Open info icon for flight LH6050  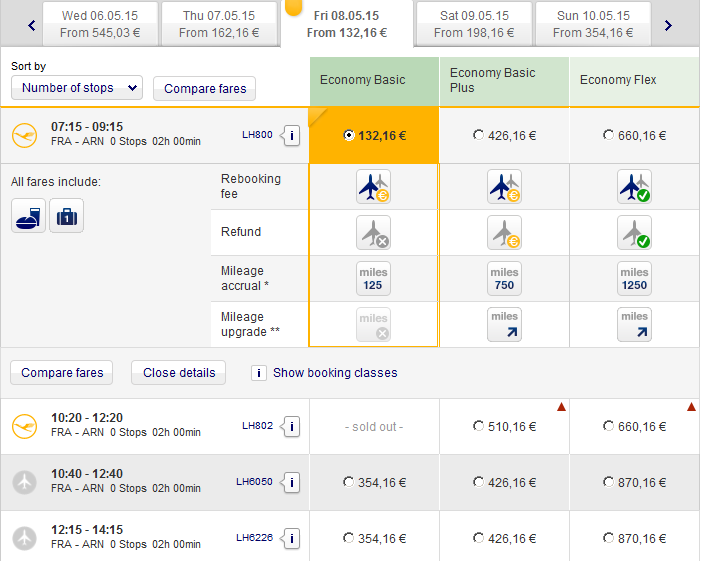click(x=292, y=483)
